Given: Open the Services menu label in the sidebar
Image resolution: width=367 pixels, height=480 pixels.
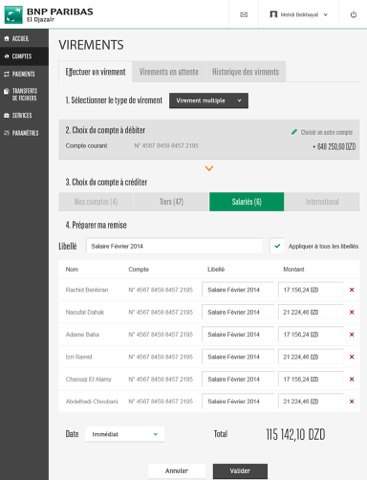Looking at the screenshot, I should click(x=22, y=115).
